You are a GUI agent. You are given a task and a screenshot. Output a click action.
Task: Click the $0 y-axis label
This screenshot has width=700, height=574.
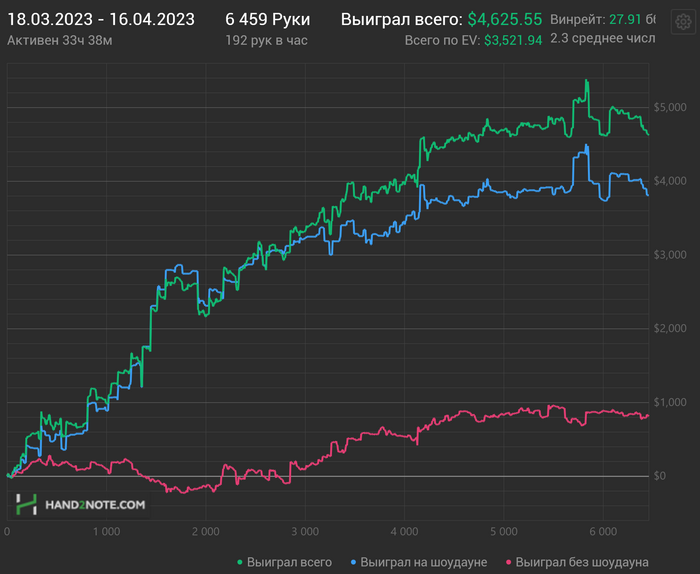[660, 476]
